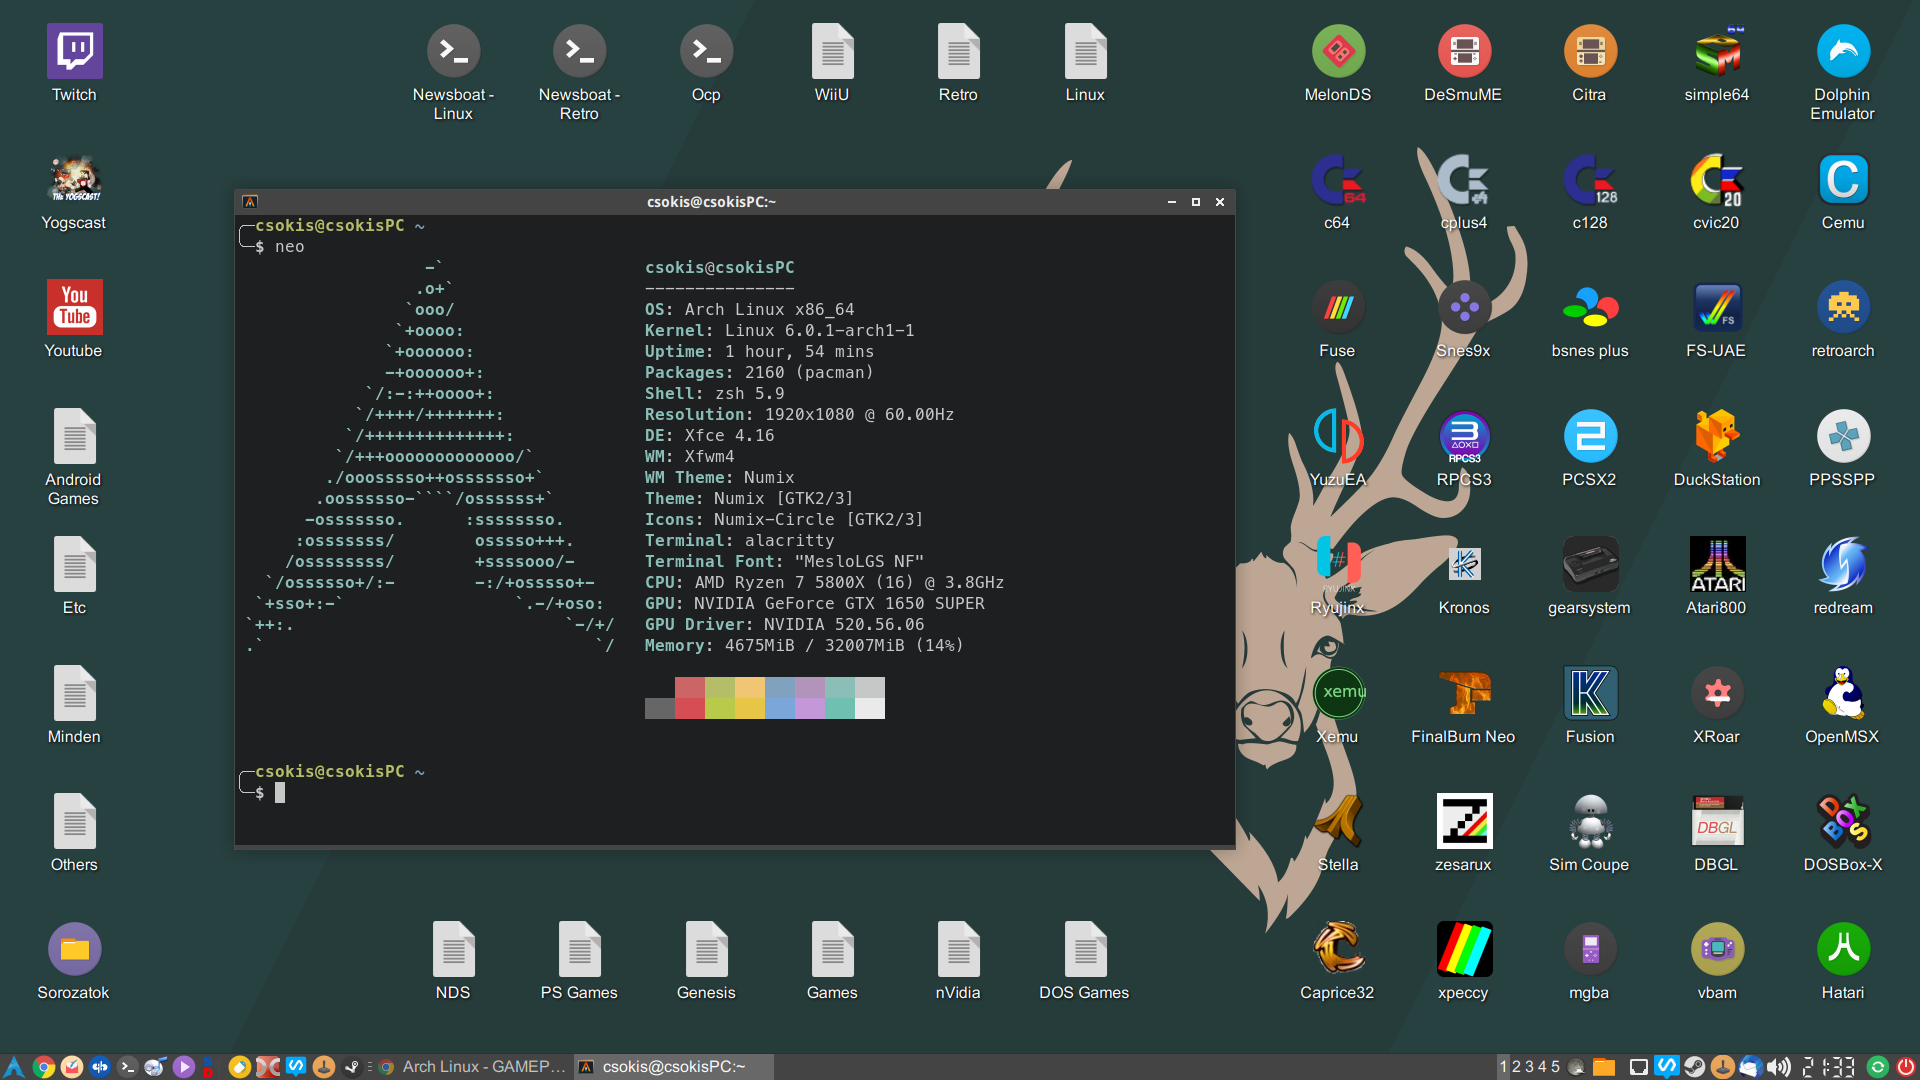Launch the Kronos emulator icon
1920x1080 pixels.
(x=1464, y=565)
